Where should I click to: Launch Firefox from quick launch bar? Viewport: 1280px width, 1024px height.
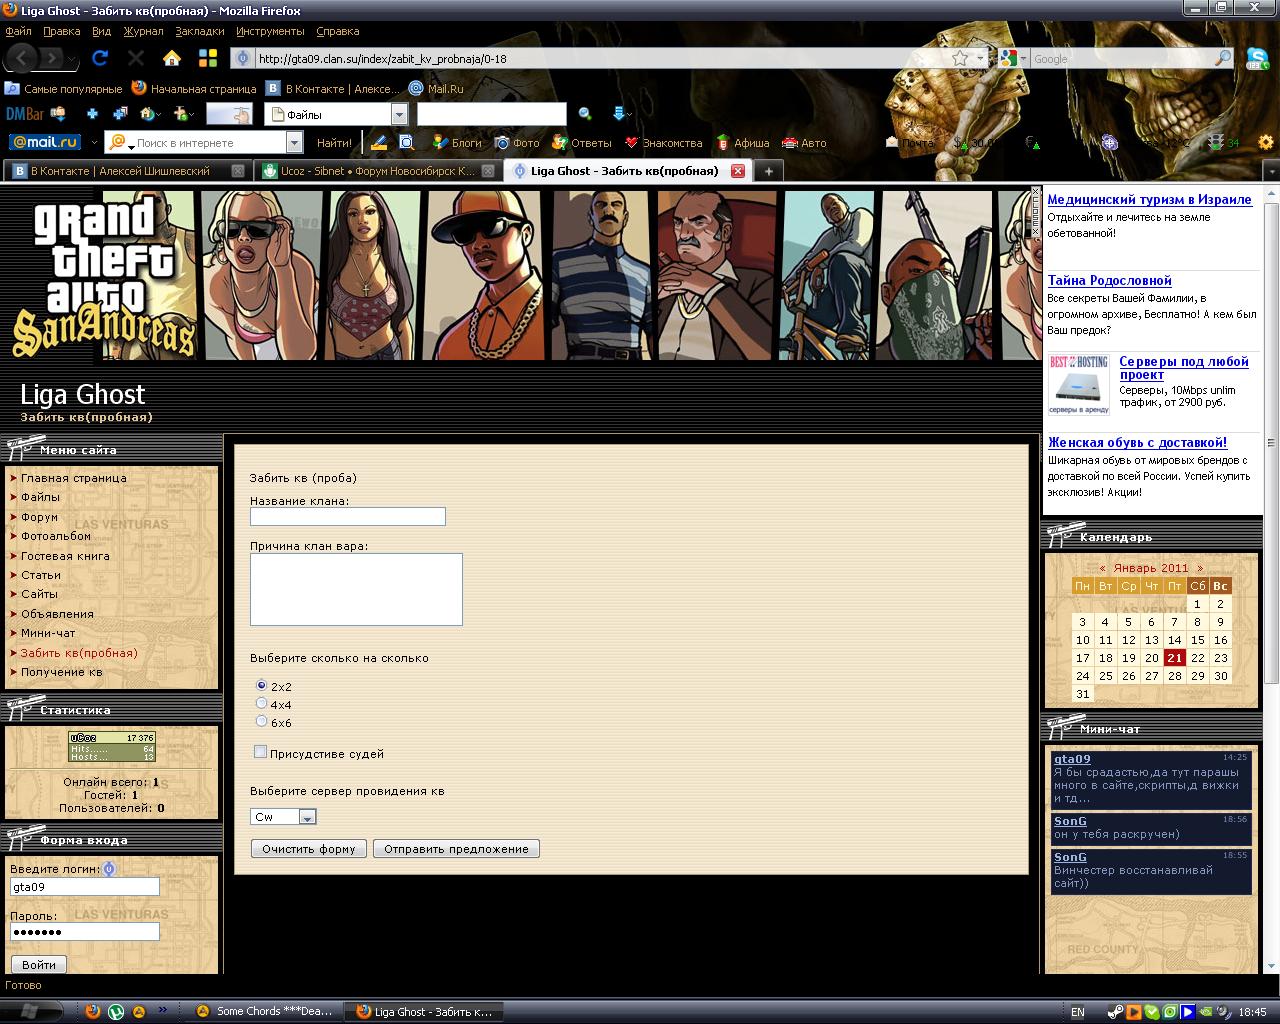93,1011
